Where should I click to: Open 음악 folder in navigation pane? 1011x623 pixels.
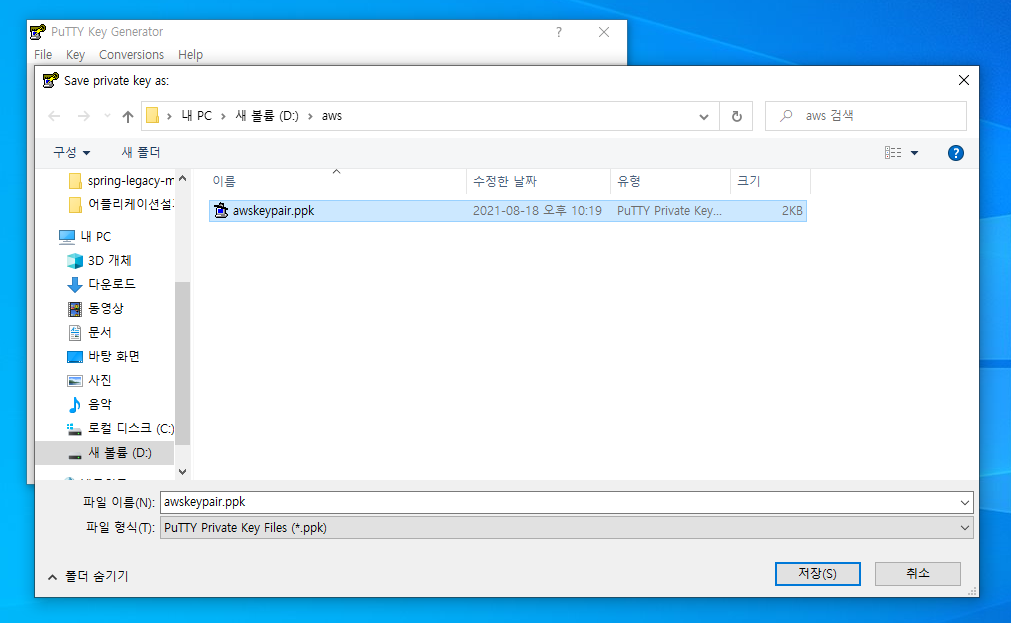[90, 404]
